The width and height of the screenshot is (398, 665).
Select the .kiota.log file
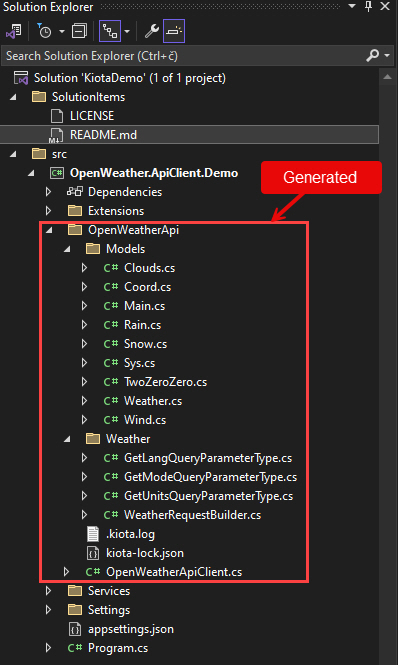(130, 534)
